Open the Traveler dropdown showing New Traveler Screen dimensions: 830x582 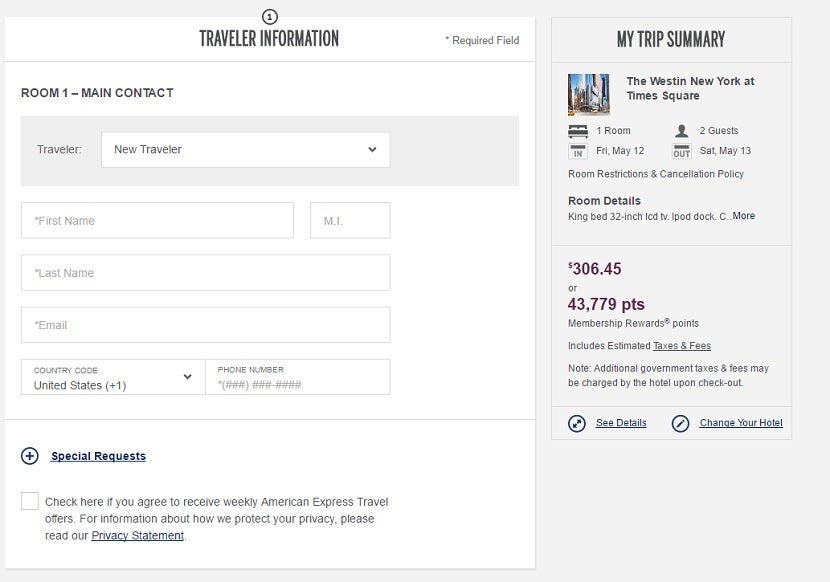coord(245,150)
